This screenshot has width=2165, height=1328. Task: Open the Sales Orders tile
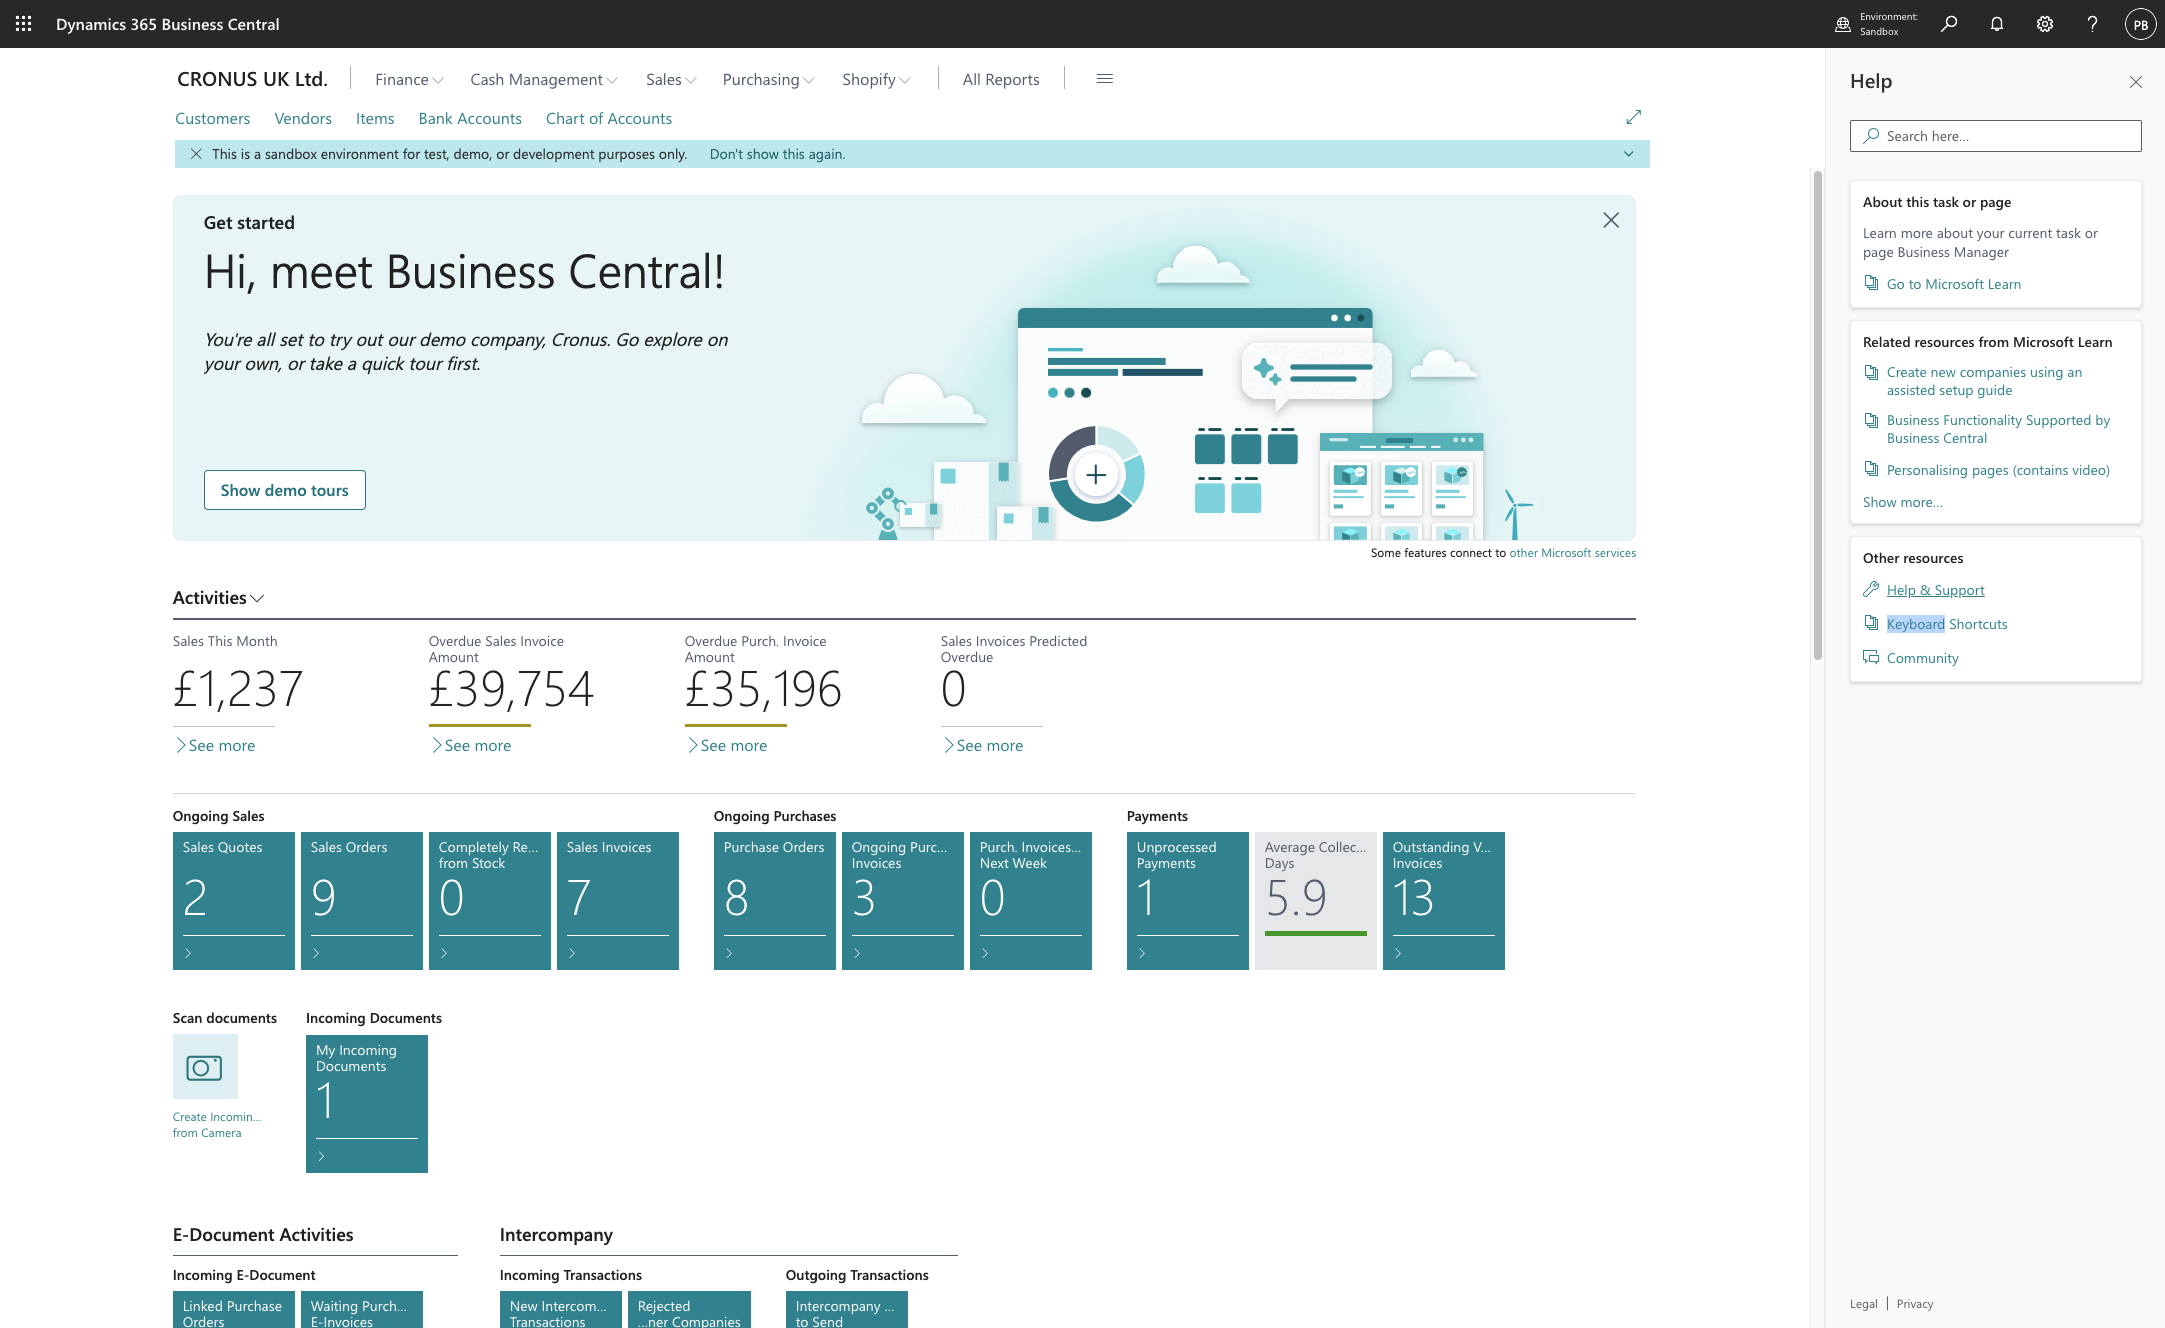(362, 901)
